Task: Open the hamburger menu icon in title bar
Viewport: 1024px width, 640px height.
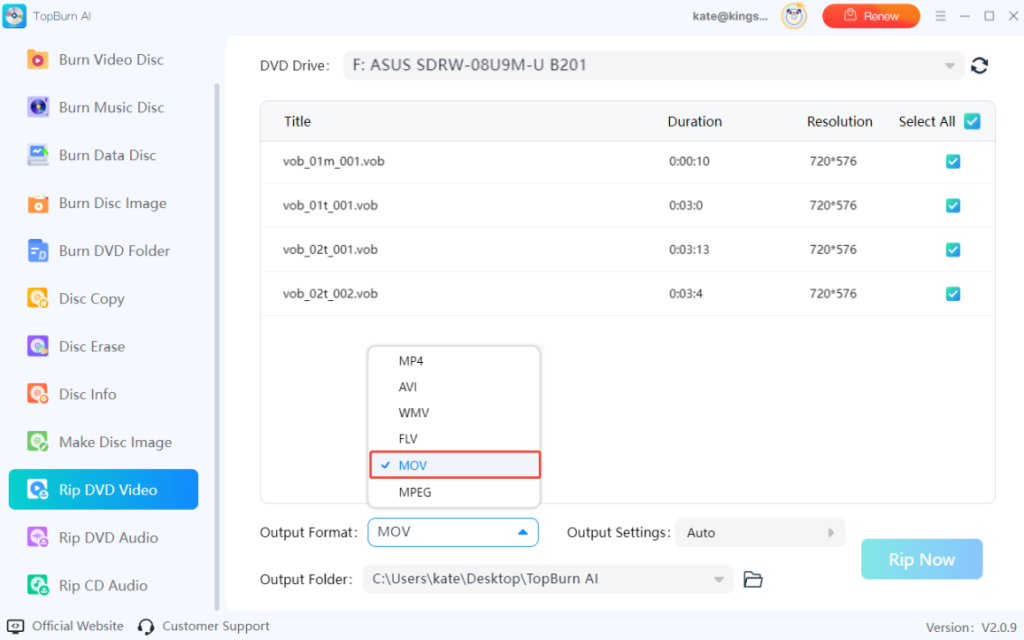Action: pyautogui.click(x=940, y=16)
